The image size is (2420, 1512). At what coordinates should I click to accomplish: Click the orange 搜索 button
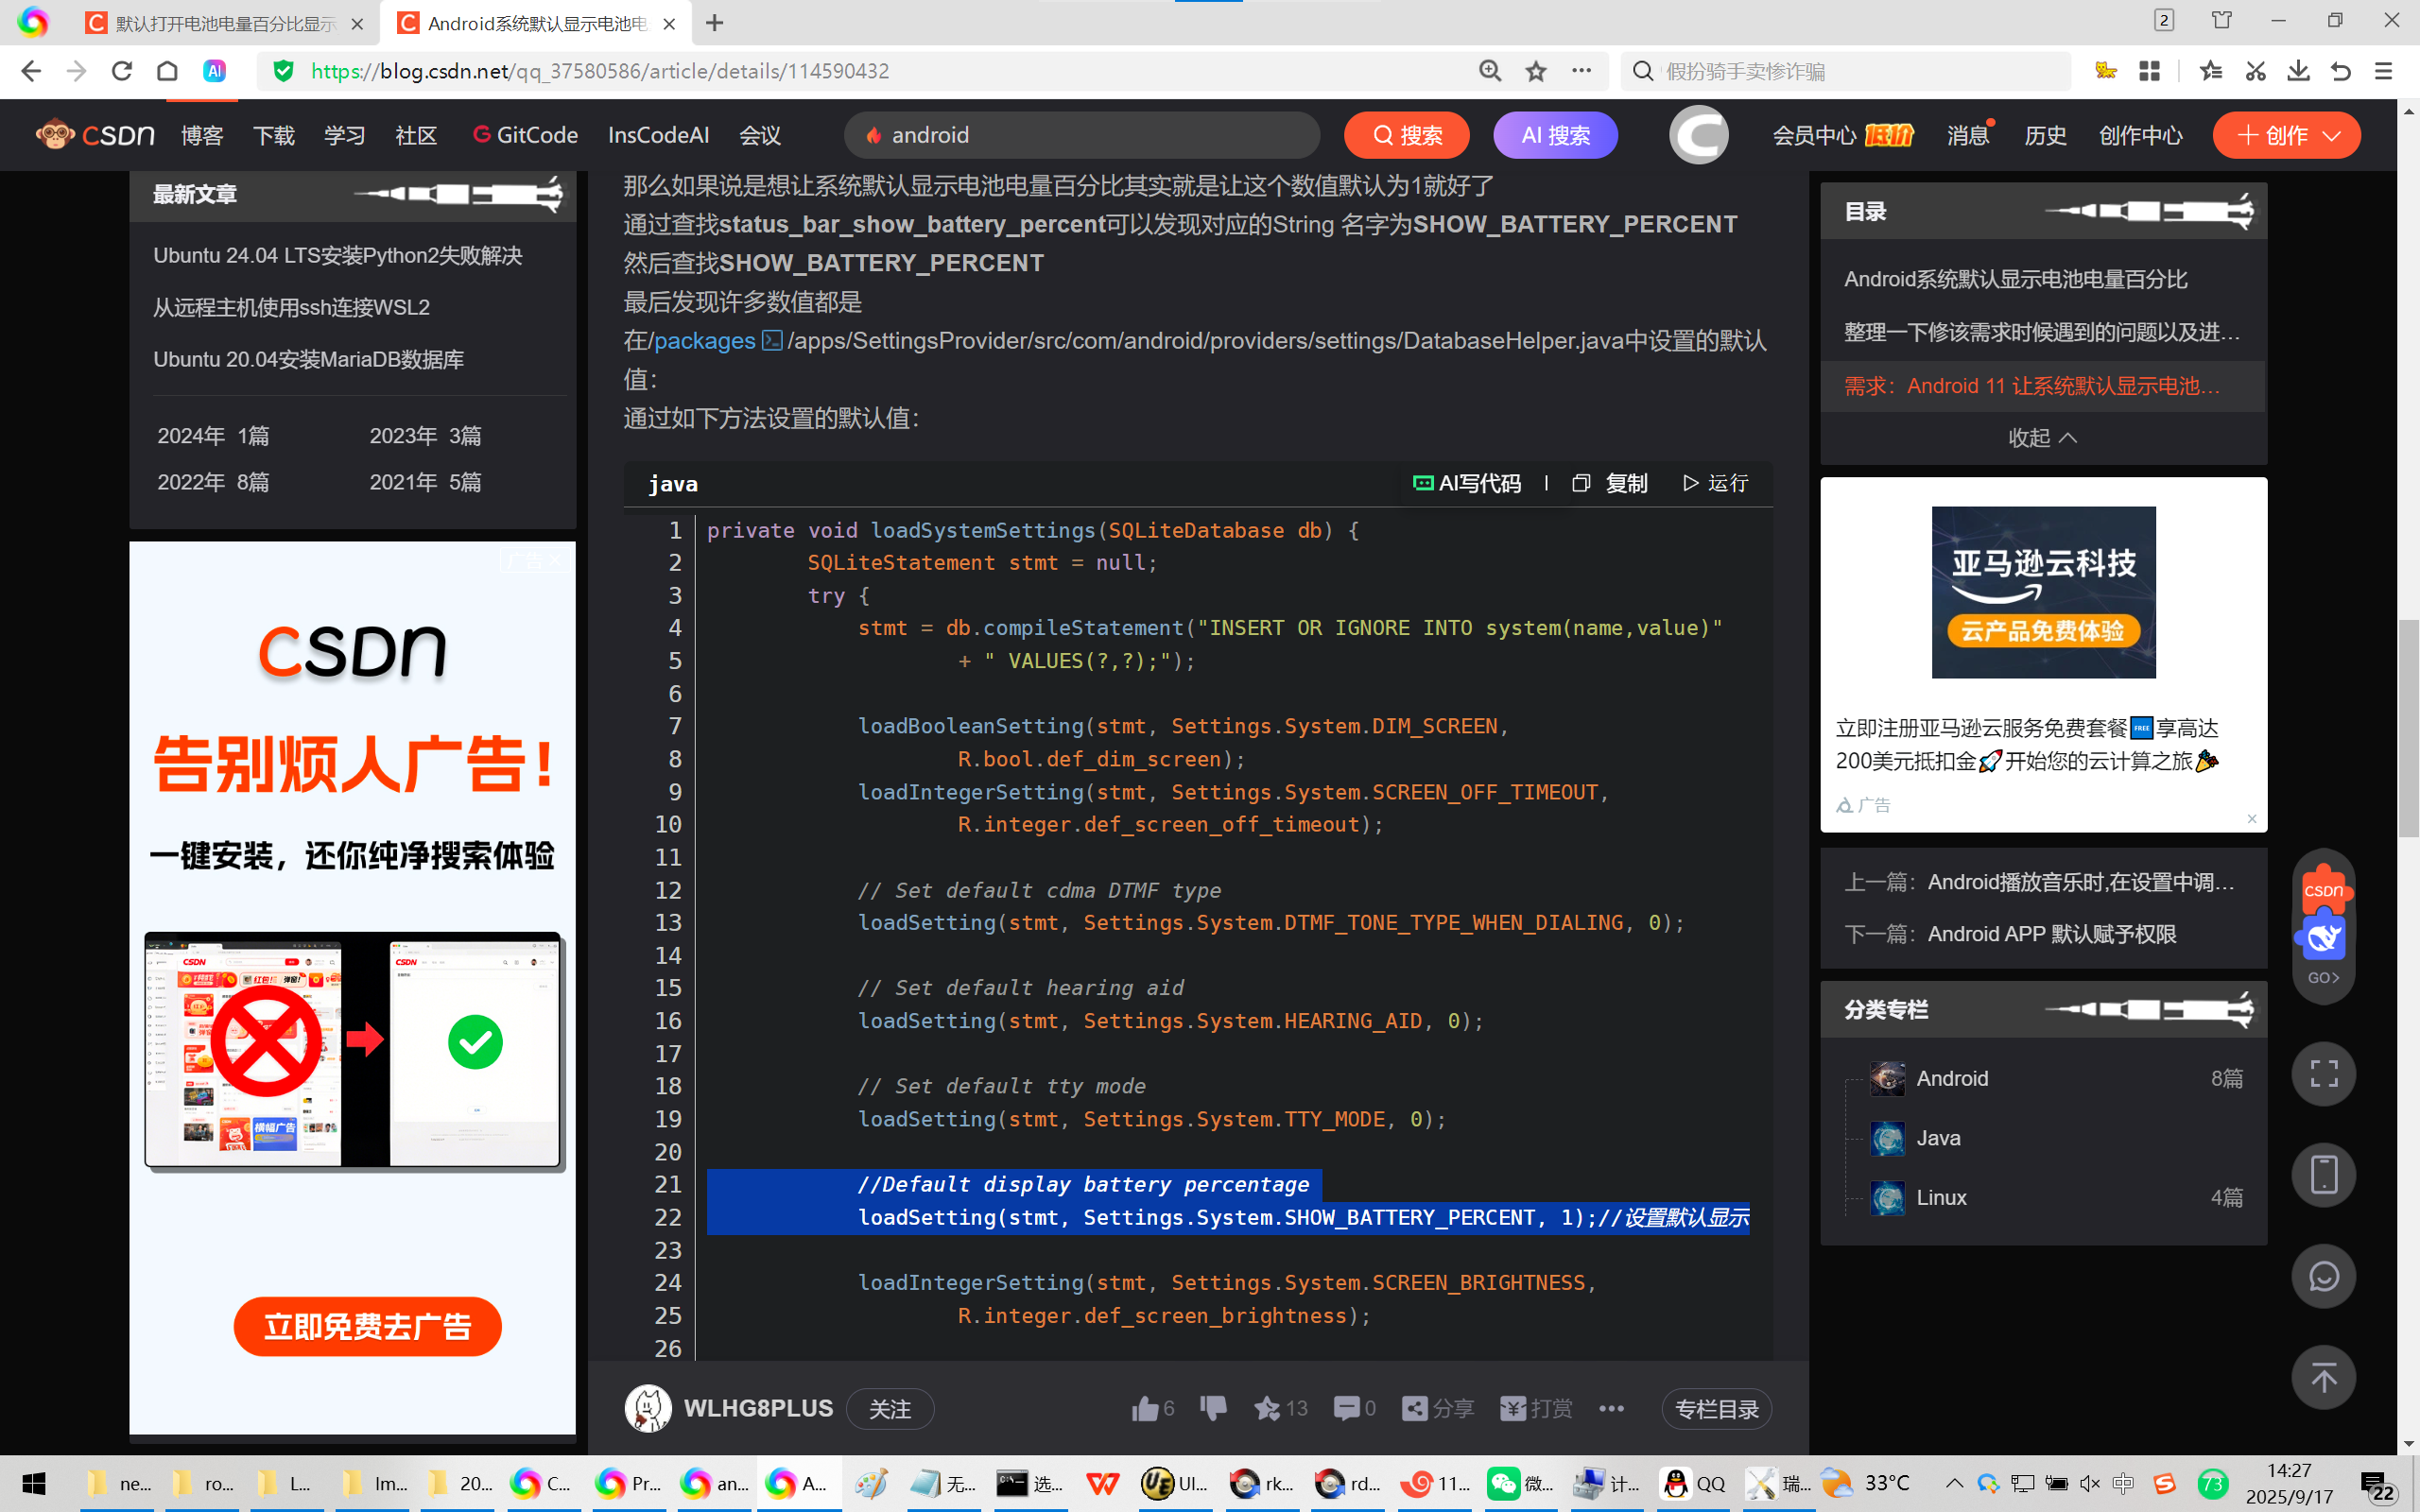point(1406,135)
